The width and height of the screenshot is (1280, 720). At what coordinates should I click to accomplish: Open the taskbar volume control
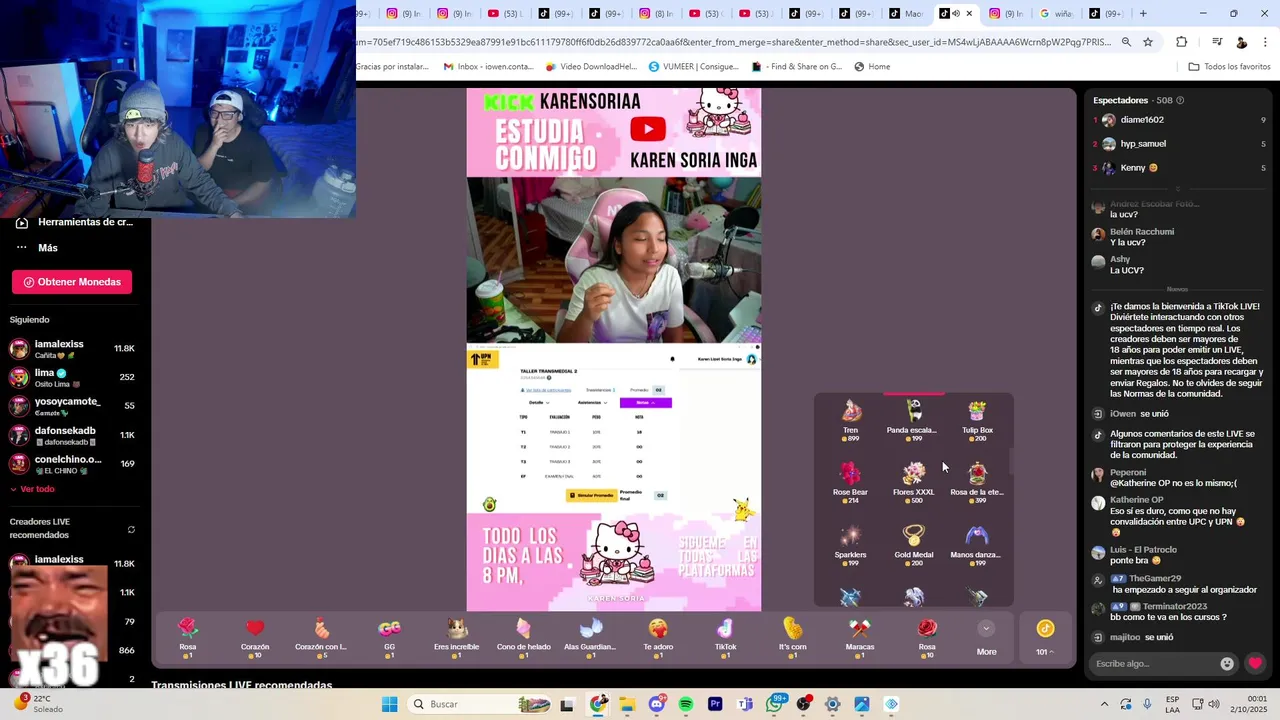tap(1213, 704)
